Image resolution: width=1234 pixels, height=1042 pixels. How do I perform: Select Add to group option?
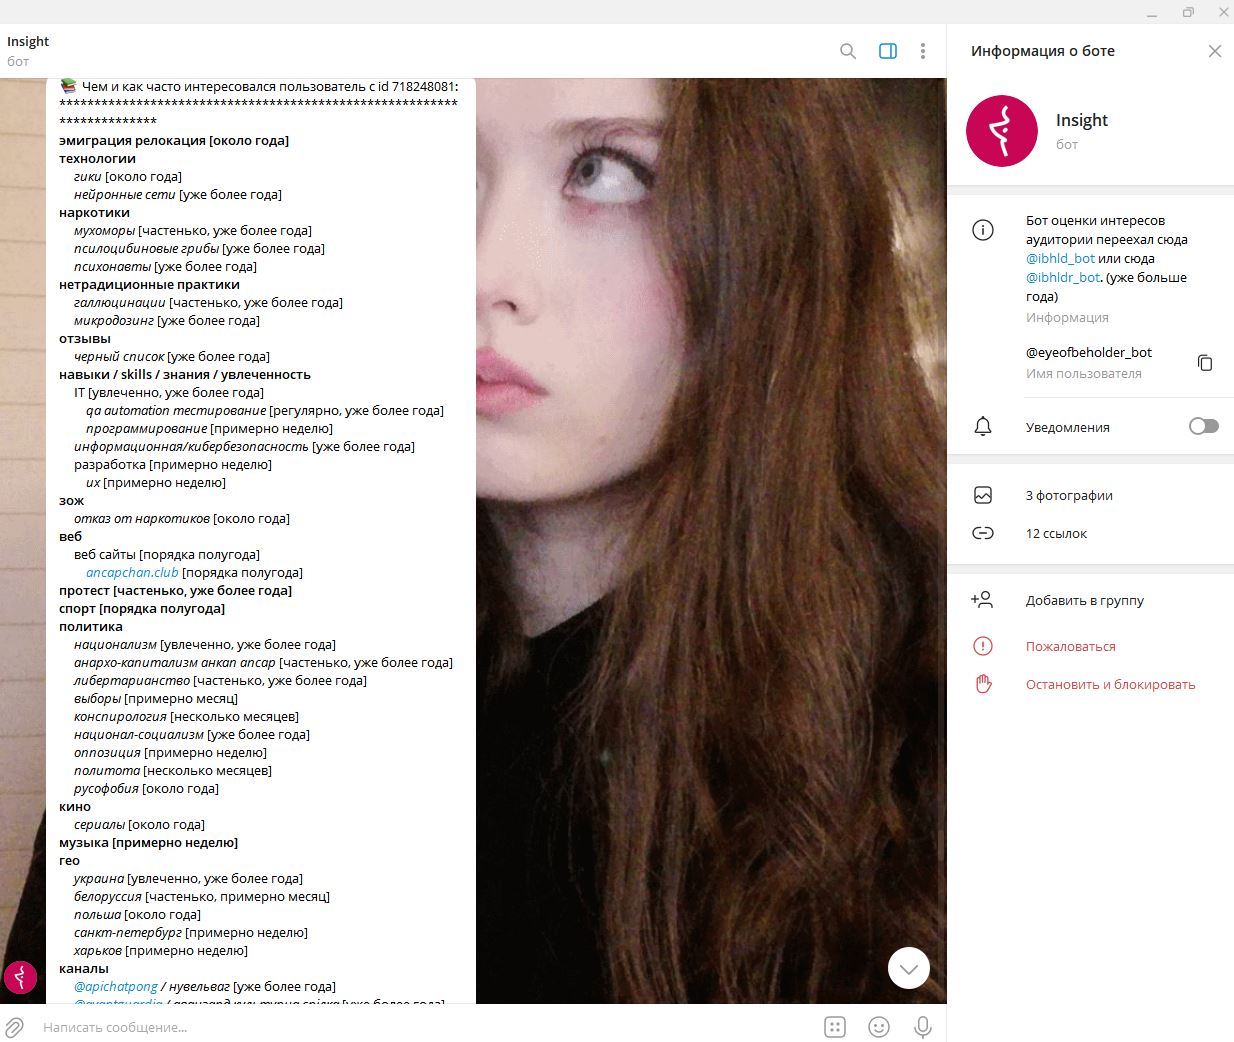coord(1090,600)
